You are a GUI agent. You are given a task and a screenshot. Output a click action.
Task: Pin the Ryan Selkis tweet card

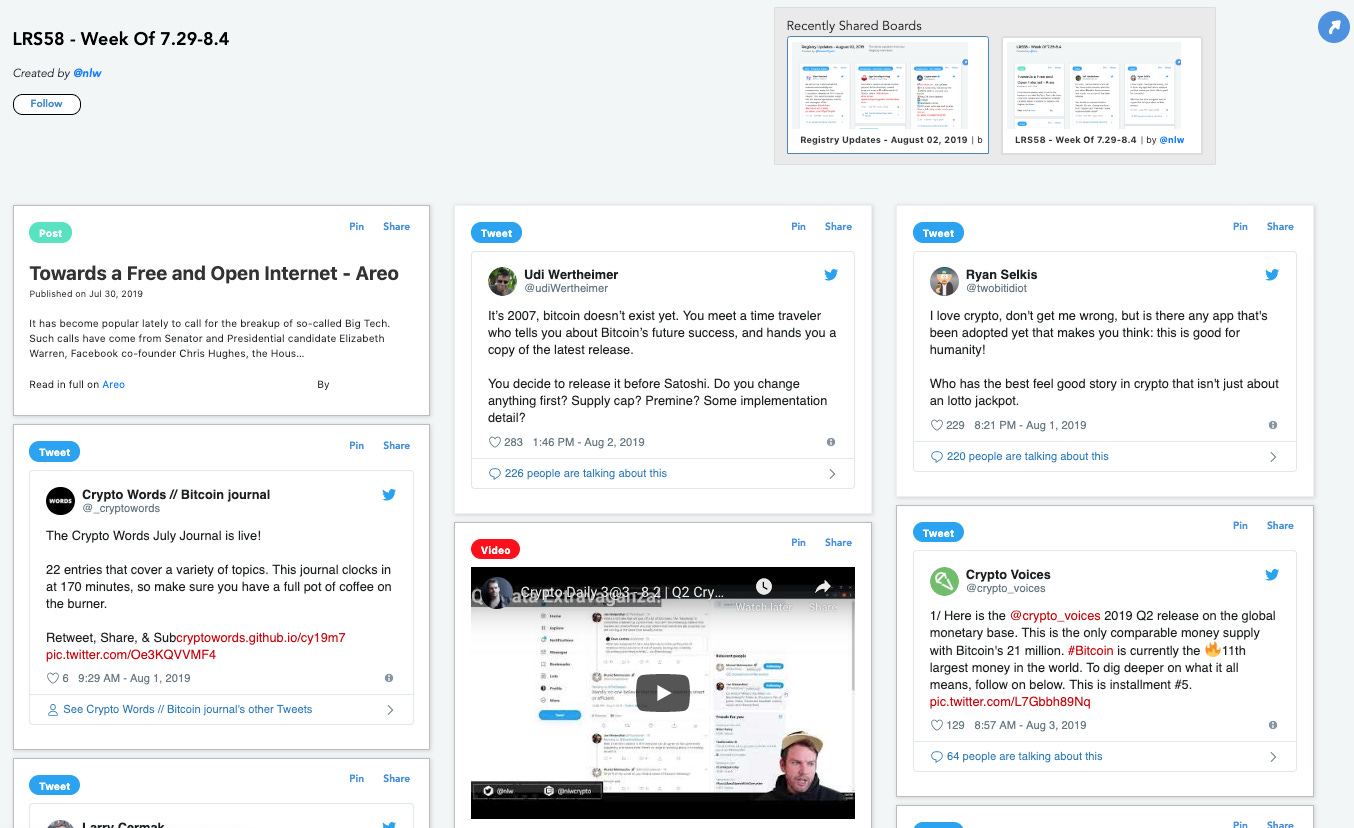pos(1241,227)
